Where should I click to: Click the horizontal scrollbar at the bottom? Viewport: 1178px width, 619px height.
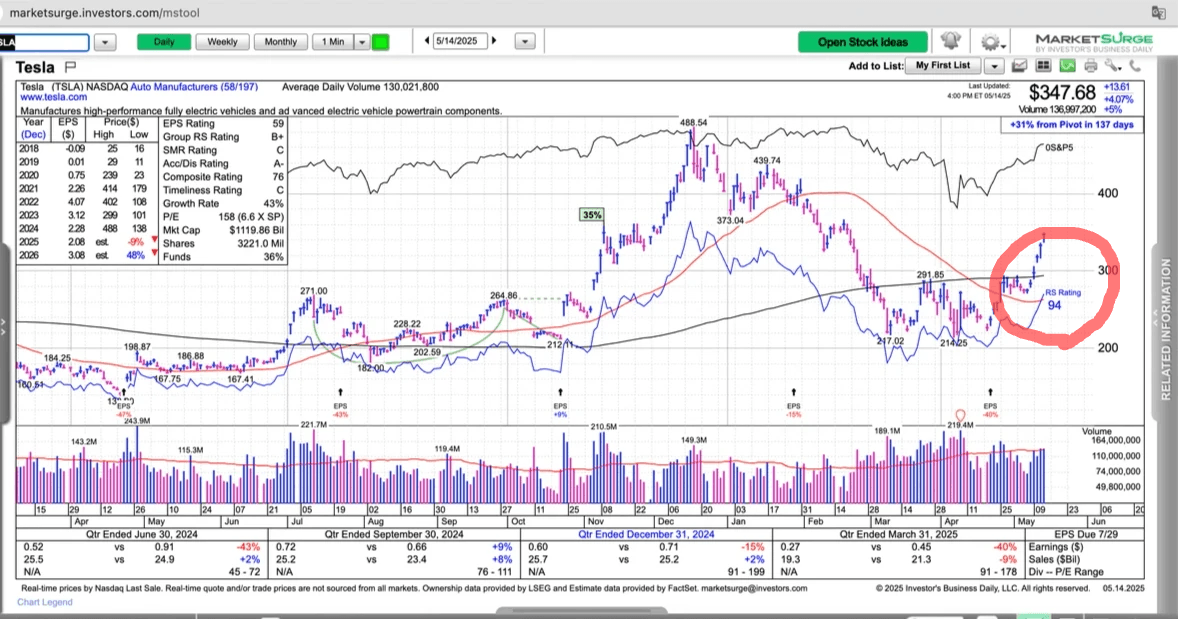click(581, 610)
